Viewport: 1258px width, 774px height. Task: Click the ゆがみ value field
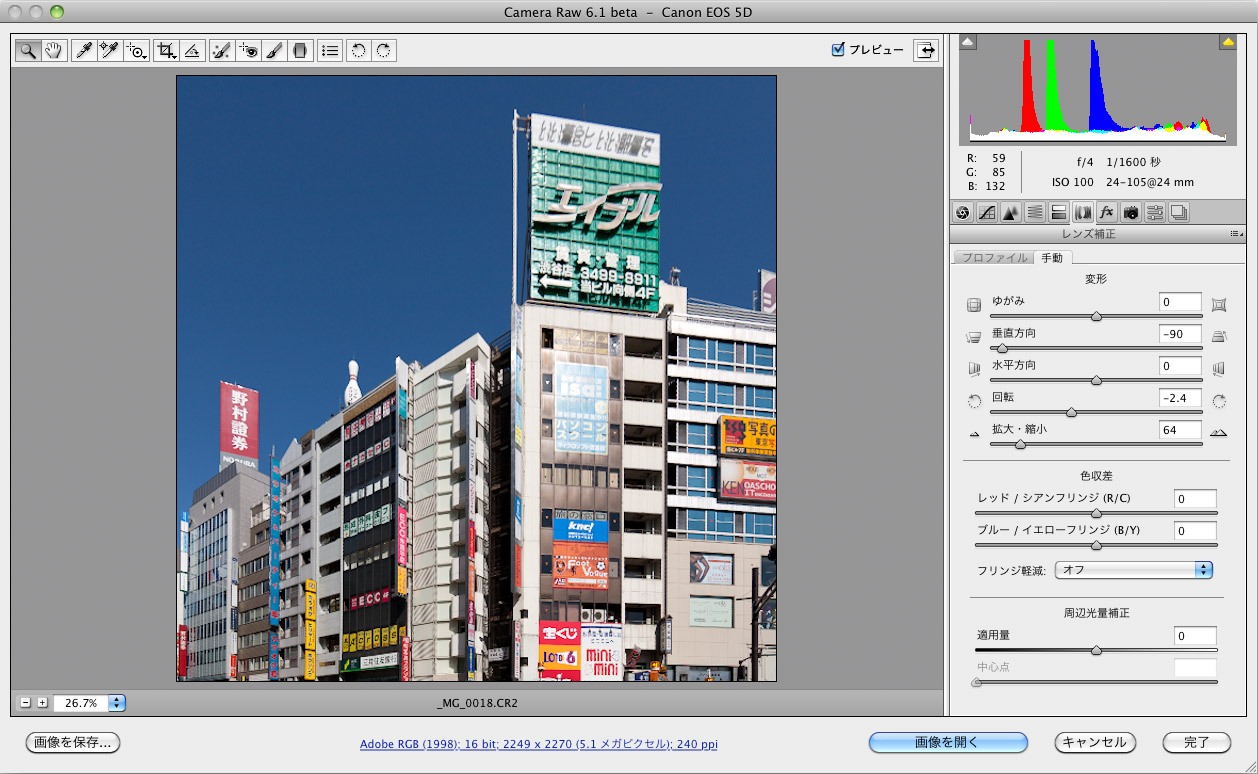pos(1180,302)
